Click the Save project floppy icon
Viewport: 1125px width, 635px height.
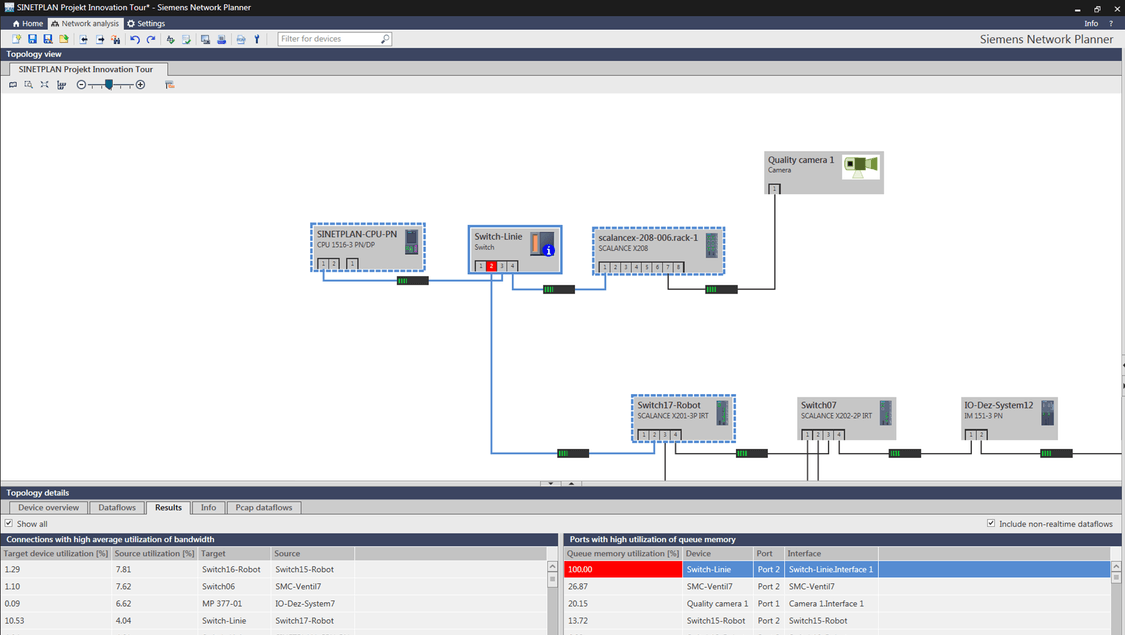(x=32, y=39)
